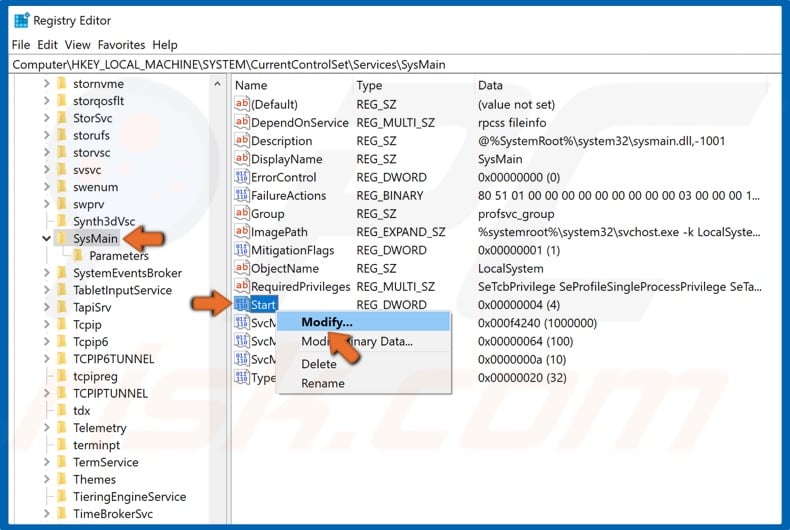Select the swprv key in the tree
790x530 pixels.
89,204
